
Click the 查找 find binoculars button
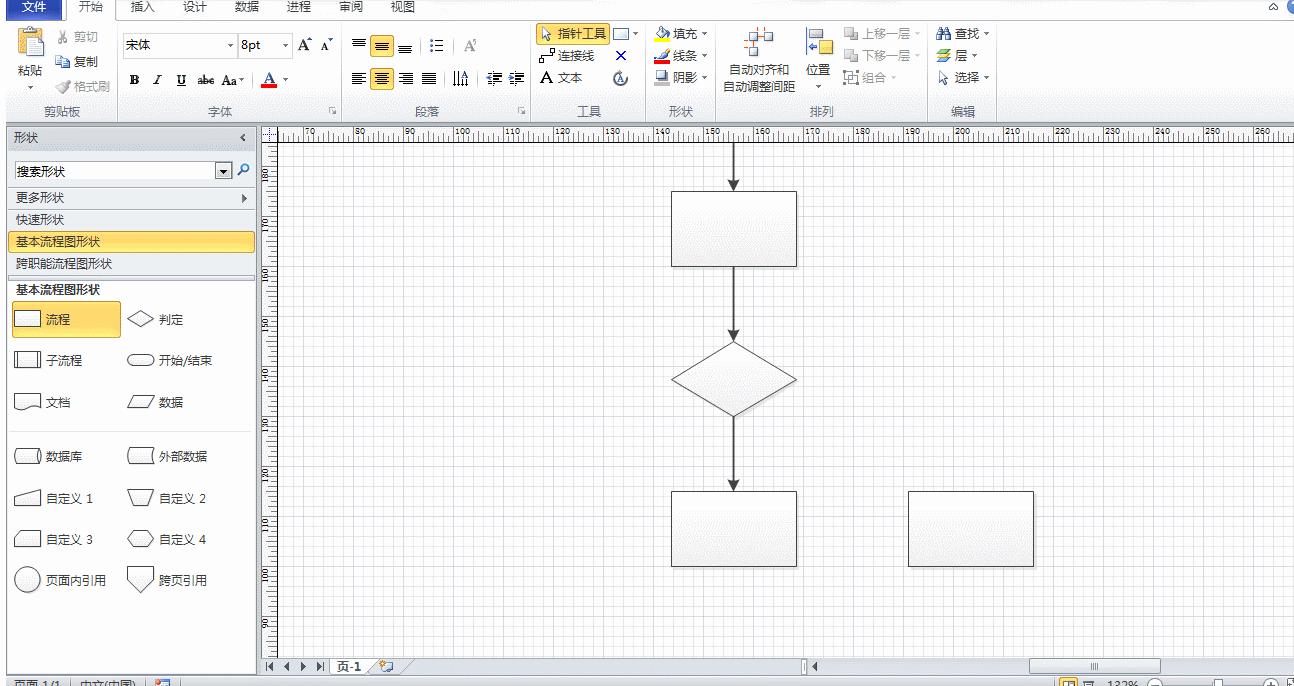click(x=962, y=34)
